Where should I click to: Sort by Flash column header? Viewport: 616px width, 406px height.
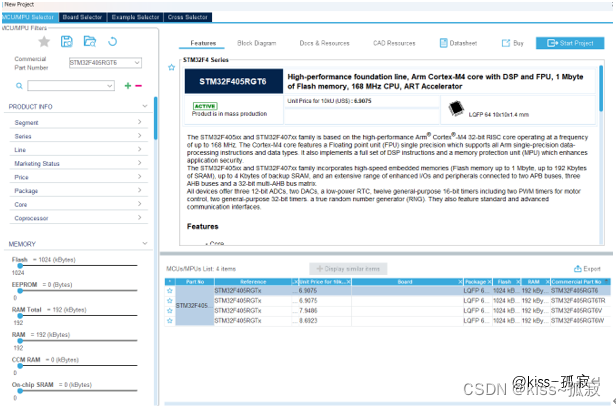tap(507, 282)
